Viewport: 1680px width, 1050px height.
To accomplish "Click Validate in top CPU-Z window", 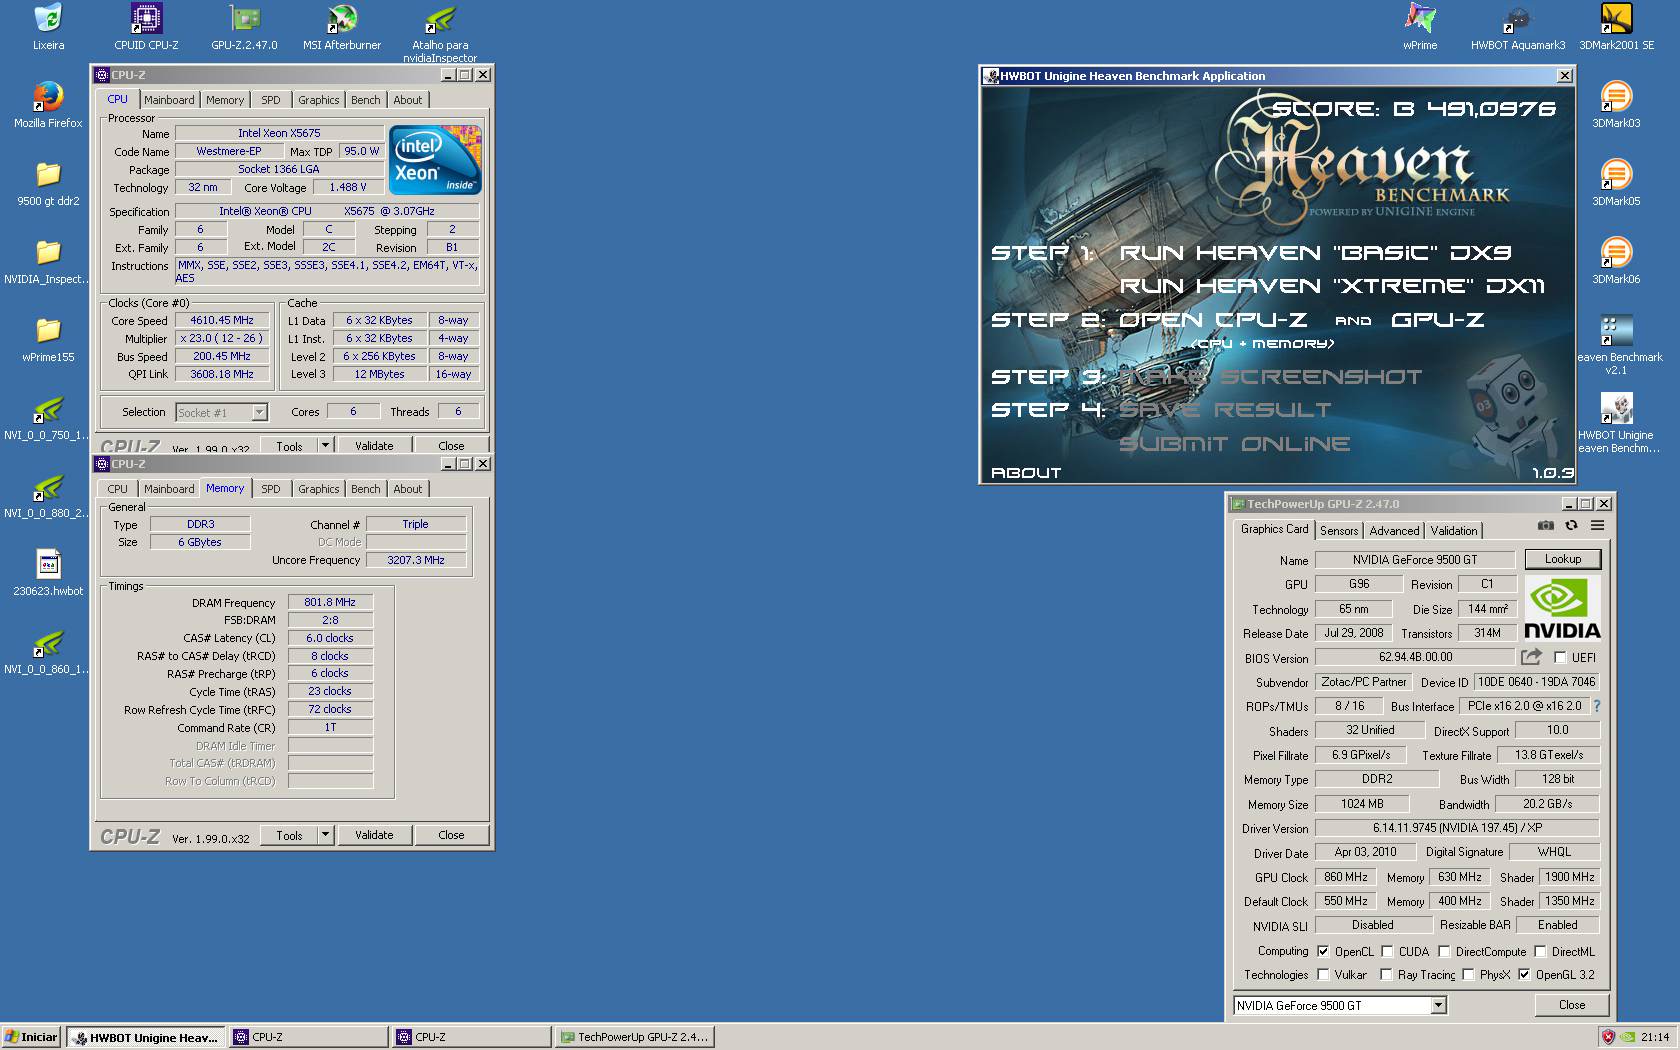I will pos(374,446).
